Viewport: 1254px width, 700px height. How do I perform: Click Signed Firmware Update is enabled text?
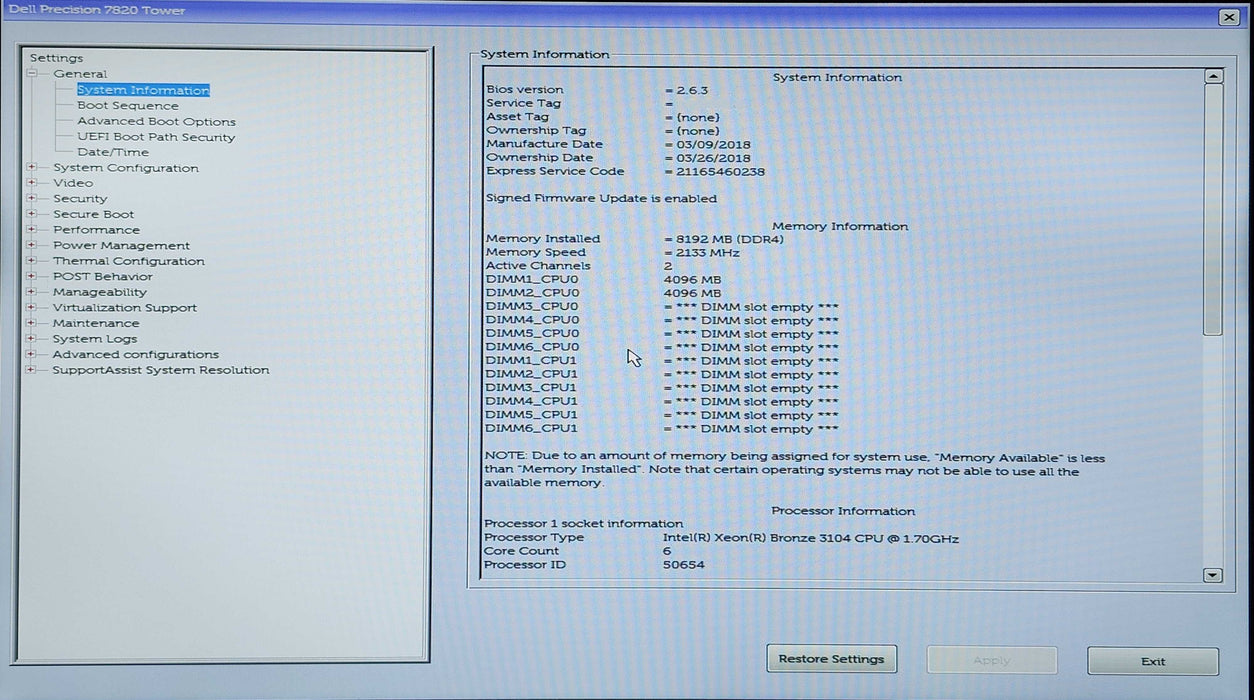[x=601, y=198]
